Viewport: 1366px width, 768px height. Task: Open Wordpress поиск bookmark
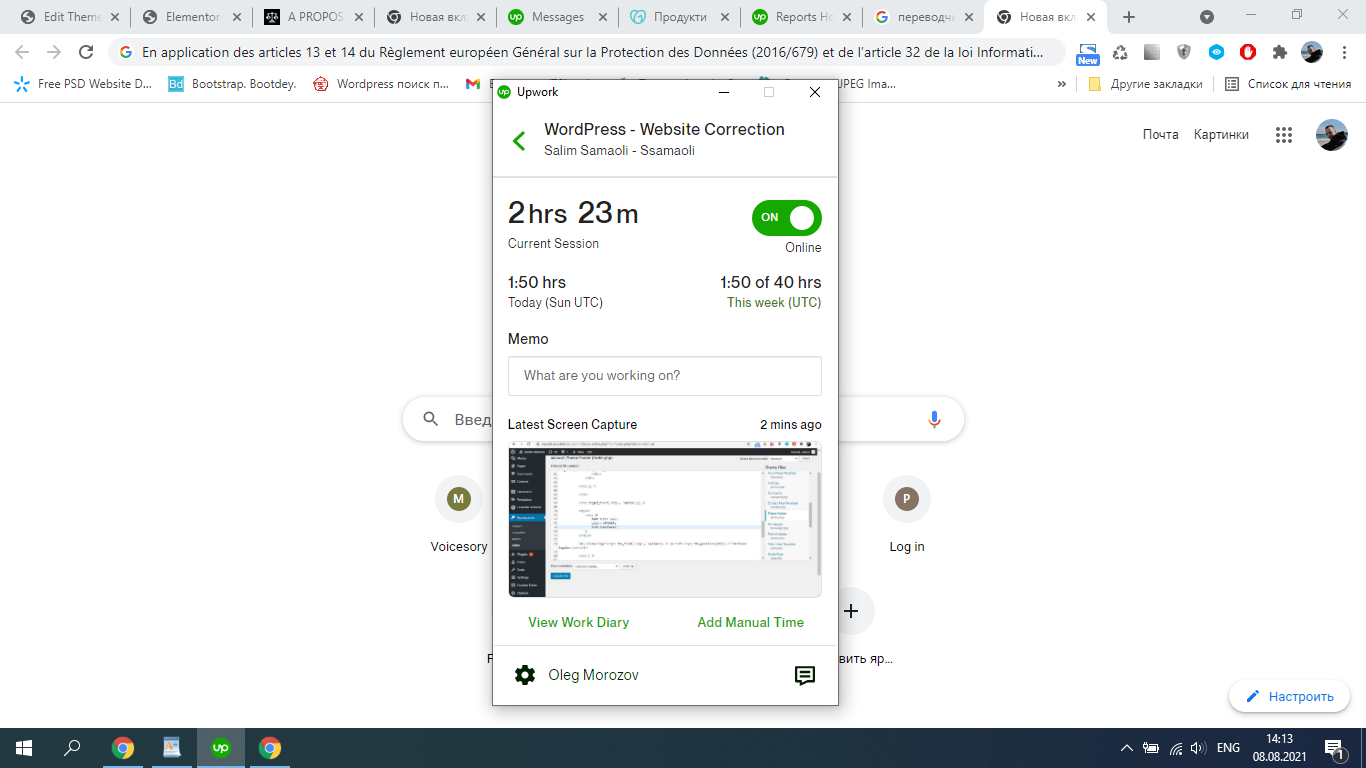(381, 84)
